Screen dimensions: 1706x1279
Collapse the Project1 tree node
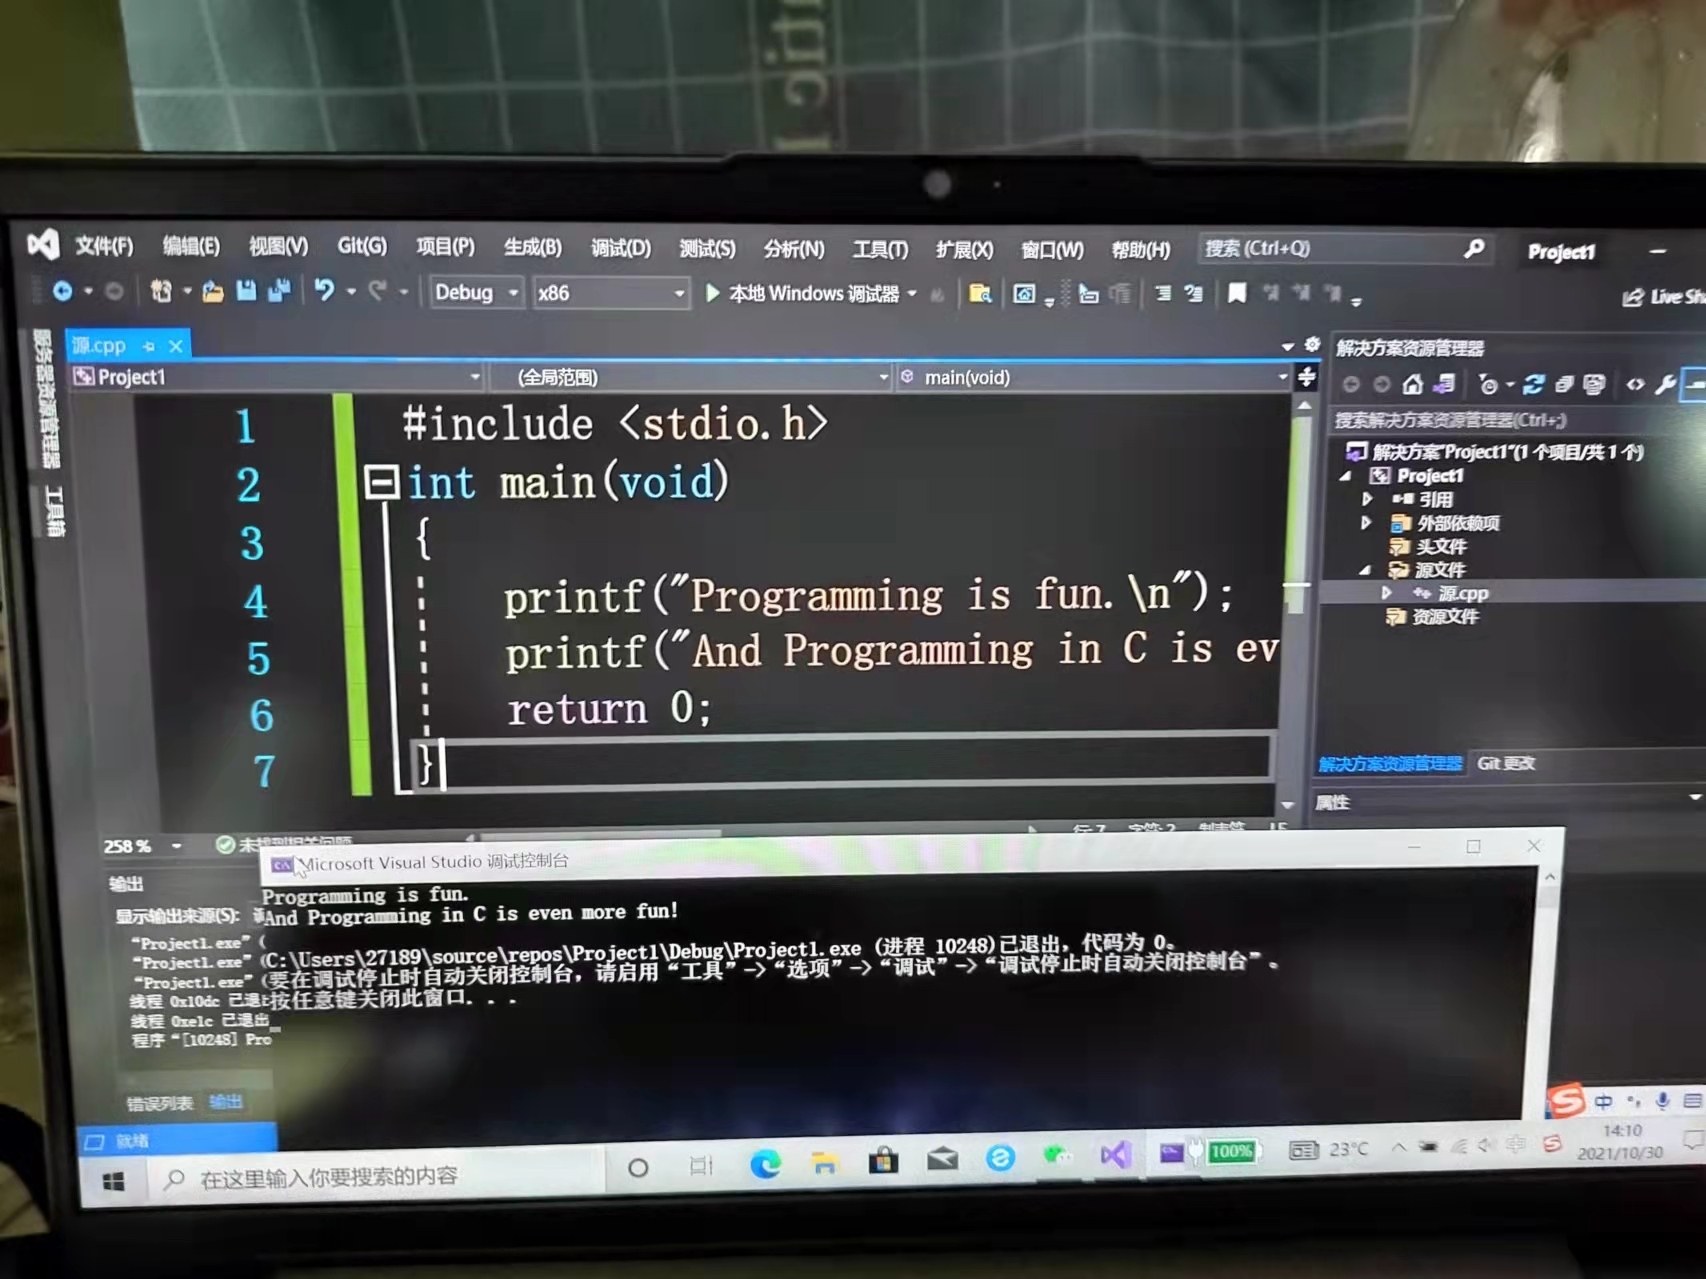[1346, 476]
